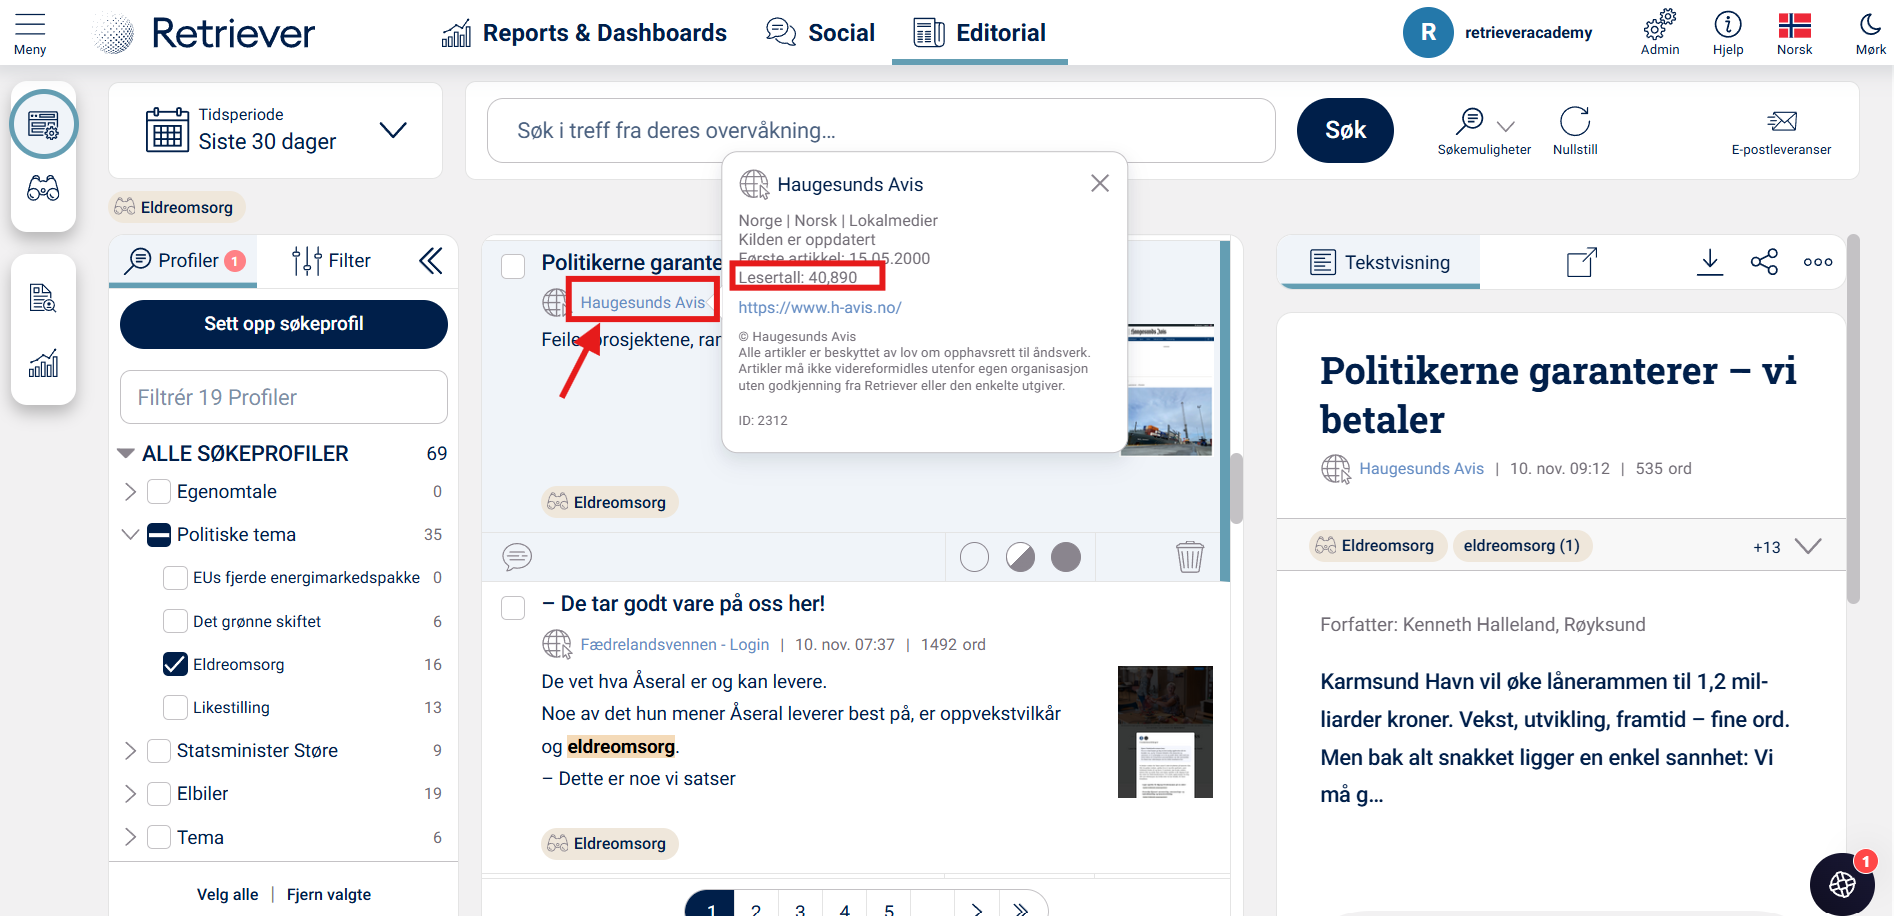Check the Likestilling profile
The height and width of the screenshot is (916, 1894).
pos(175,708)
